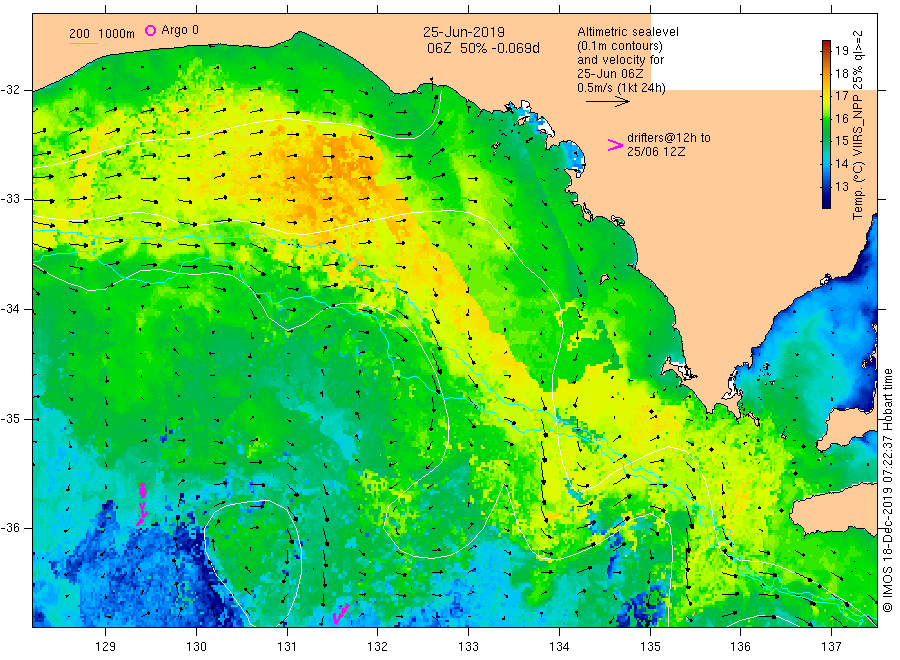
Task: Click the longitude label '133'
Action: click(x=468, y=647)
